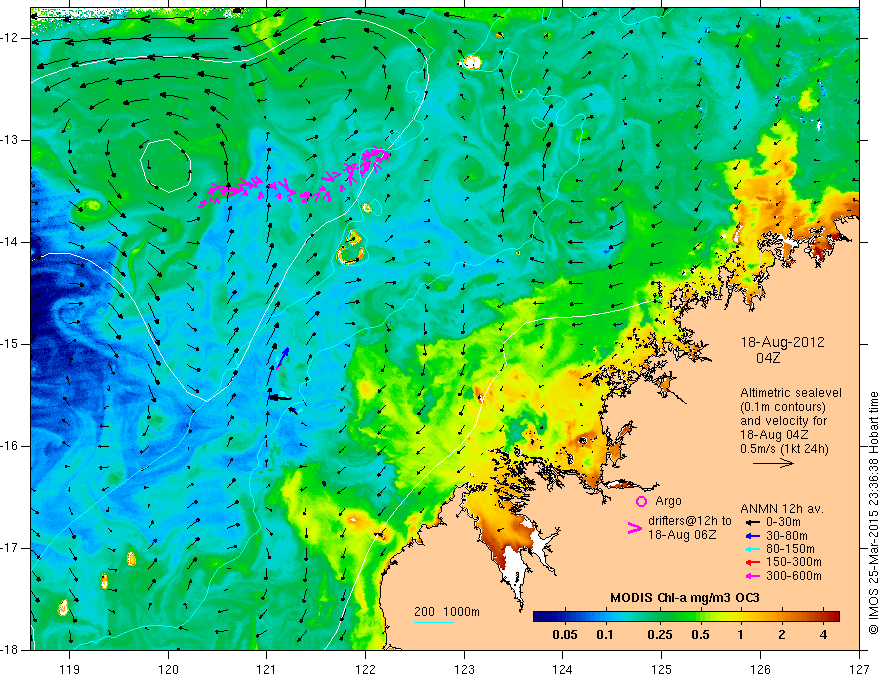The image size is (880, 680).
Task: Click the latitude axis label '-12'
Action: pos(10,38)
